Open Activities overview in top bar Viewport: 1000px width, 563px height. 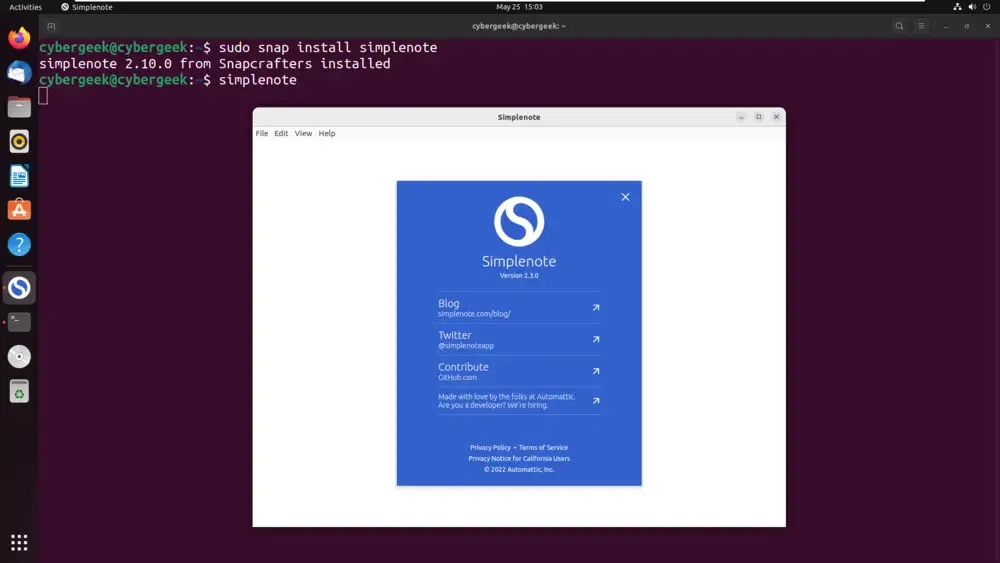click(26, 7)
